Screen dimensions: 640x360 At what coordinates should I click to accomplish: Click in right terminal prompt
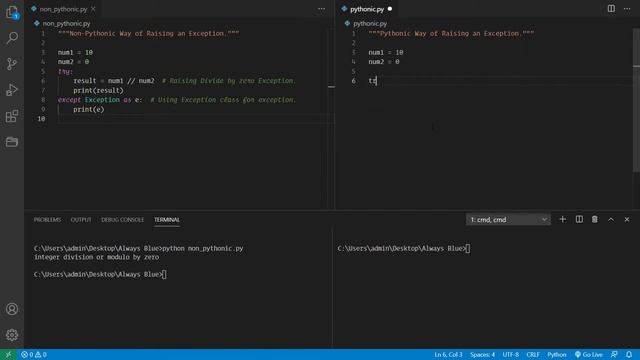click(x=404, y=248)
